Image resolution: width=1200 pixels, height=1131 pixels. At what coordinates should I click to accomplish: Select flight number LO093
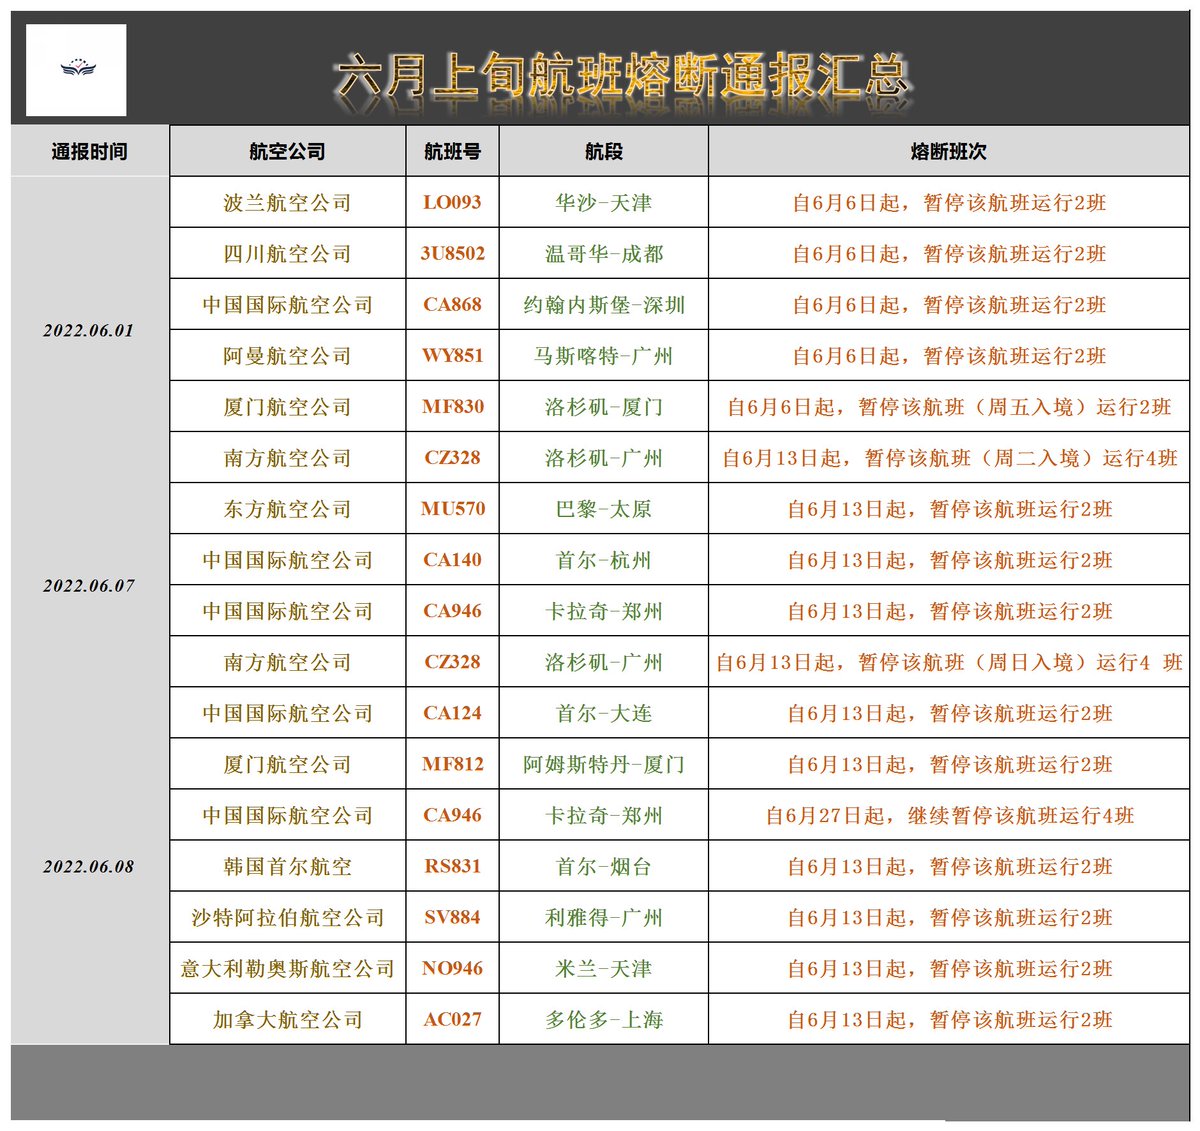pos(453,203)
